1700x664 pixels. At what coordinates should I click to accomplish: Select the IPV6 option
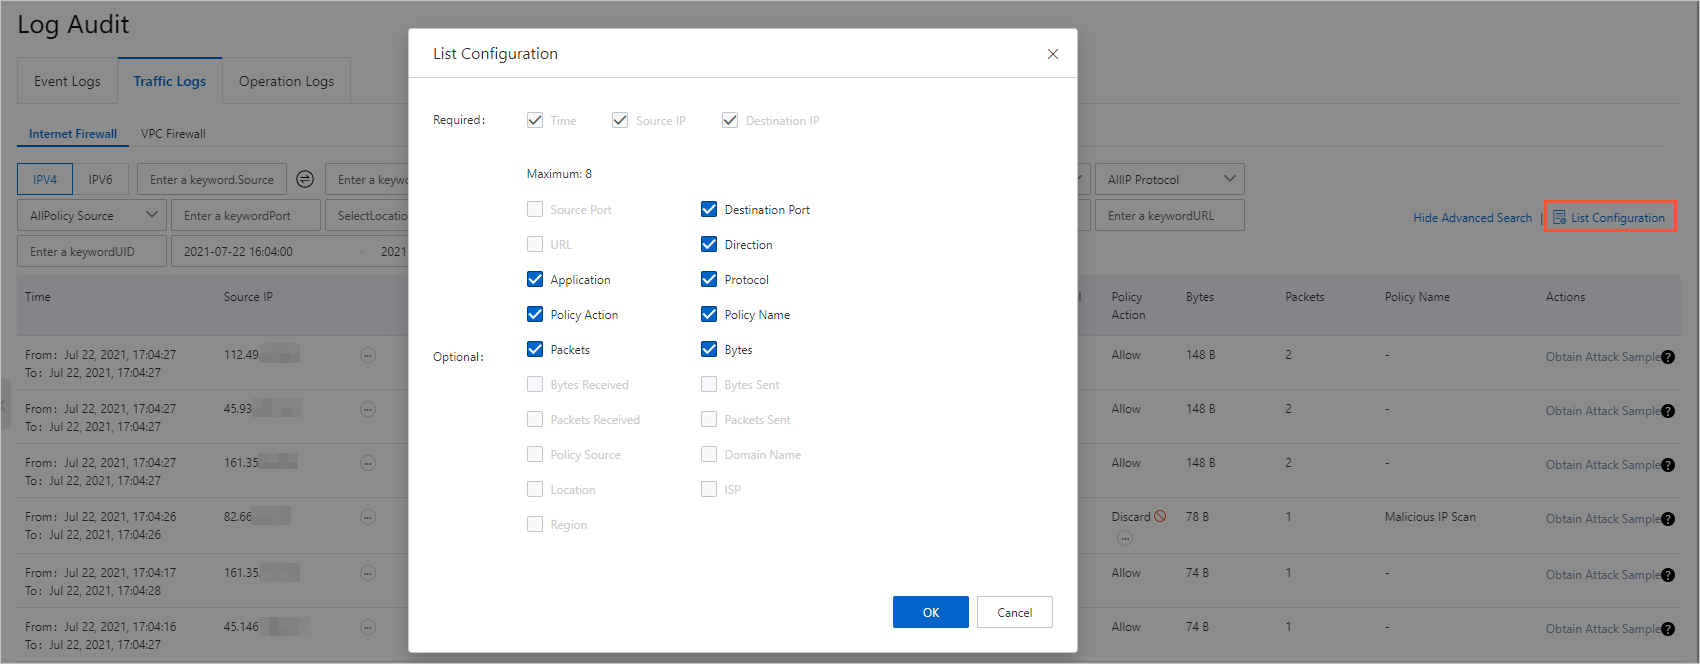click(101, 179)
